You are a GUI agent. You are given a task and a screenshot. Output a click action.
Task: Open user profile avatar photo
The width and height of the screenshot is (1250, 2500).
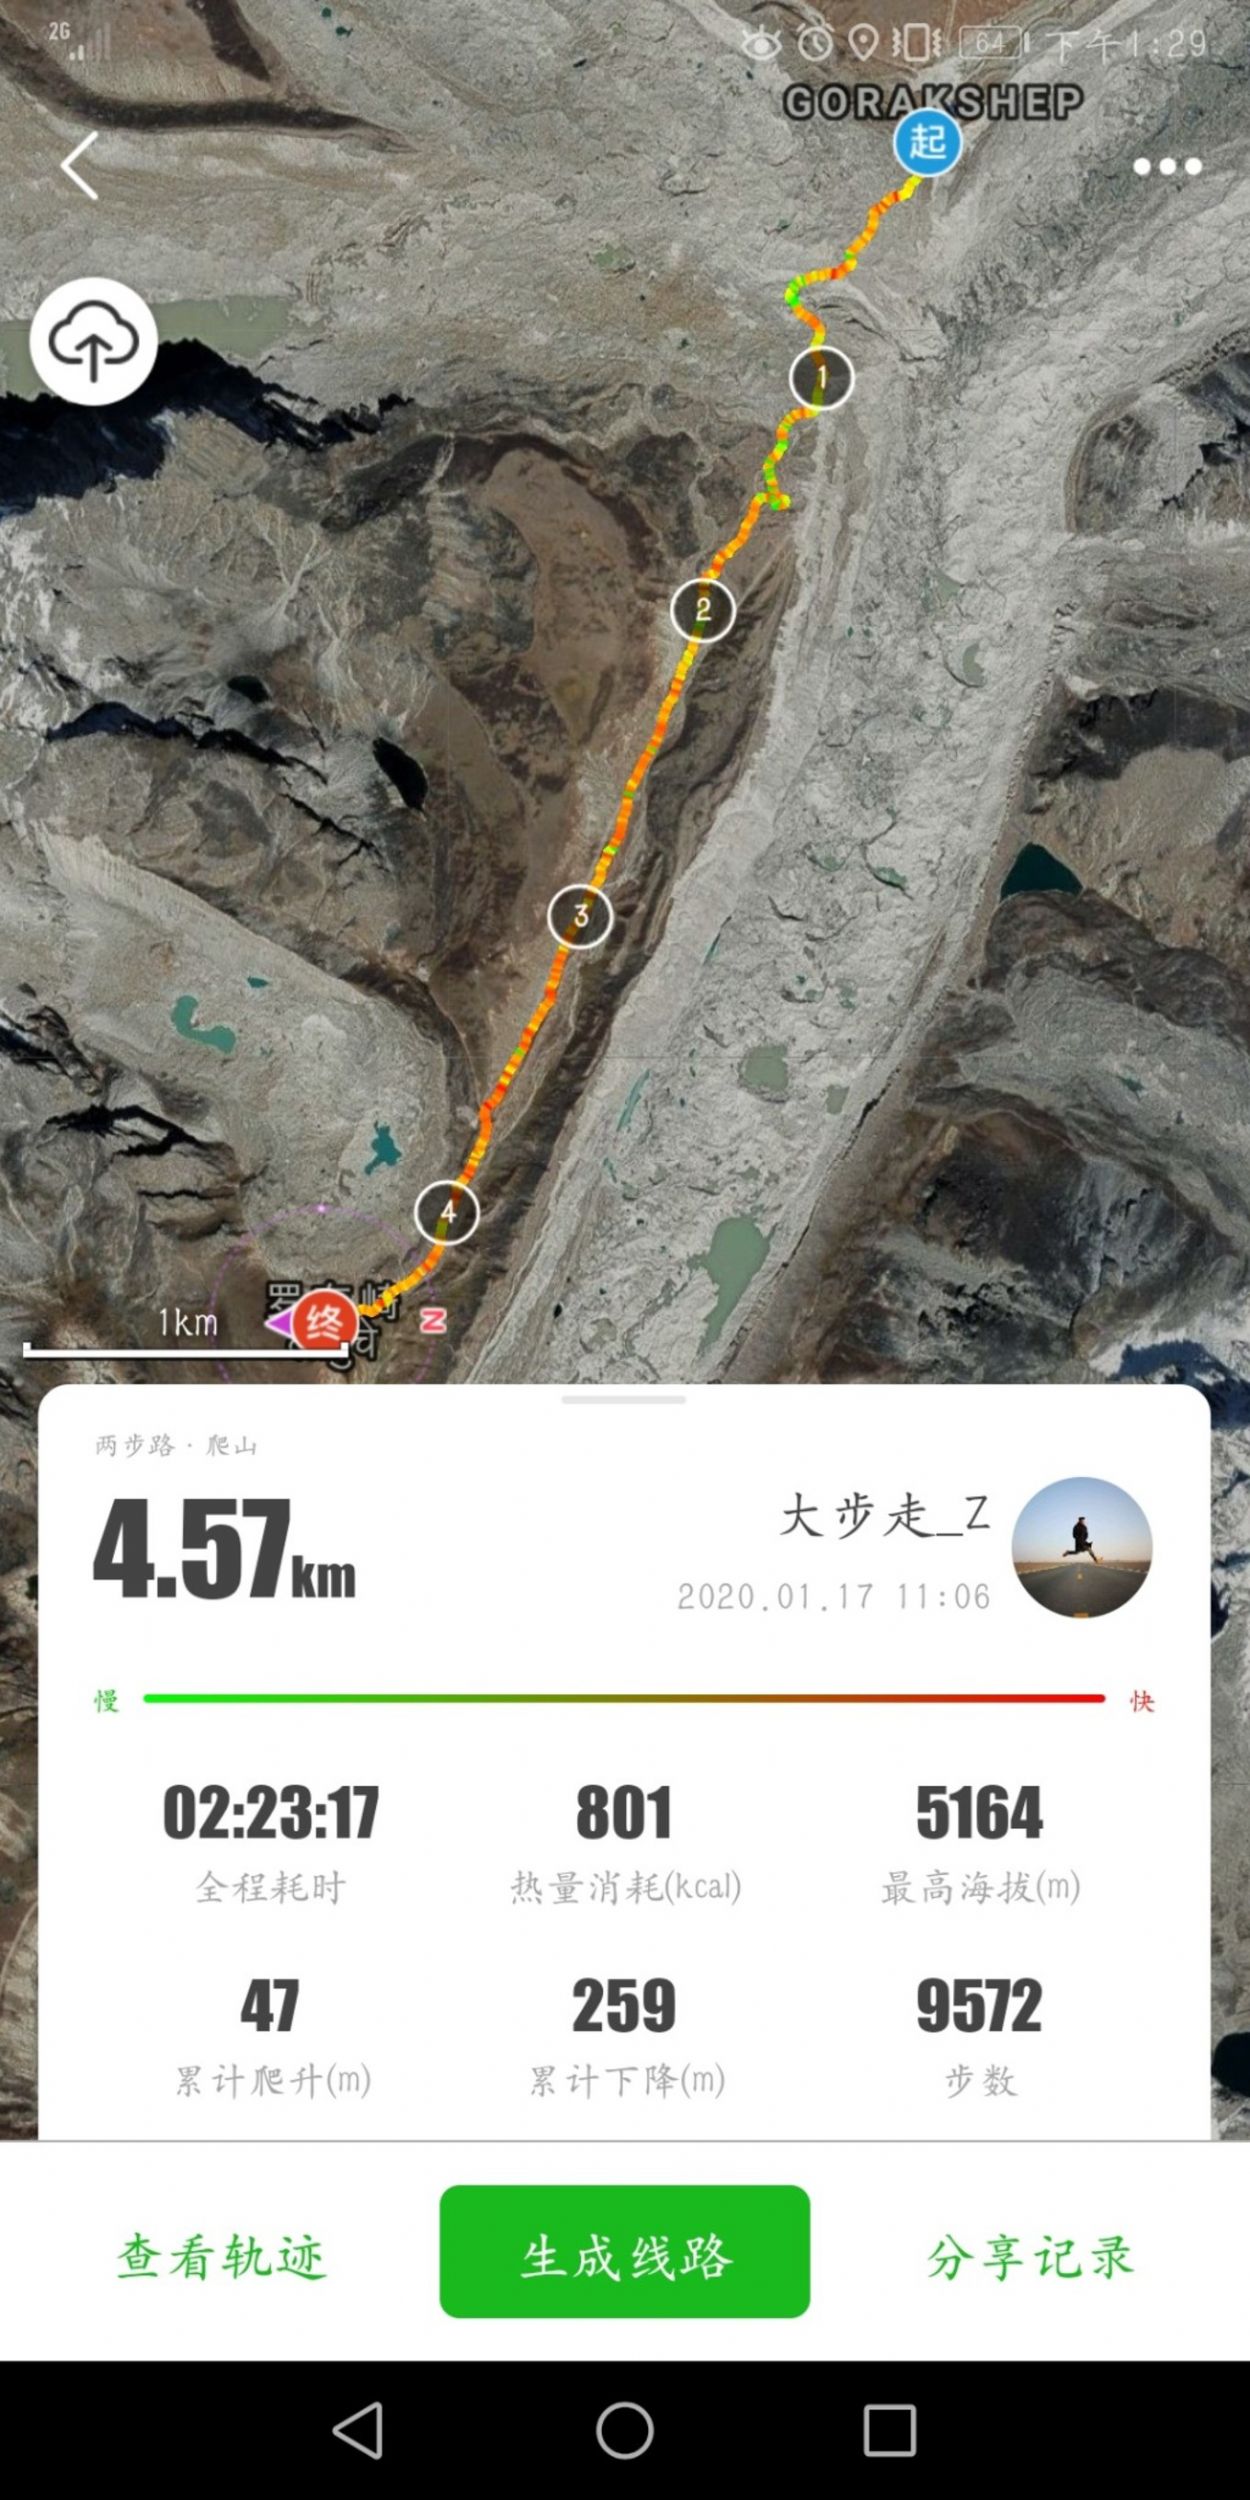[1081, 1547]
